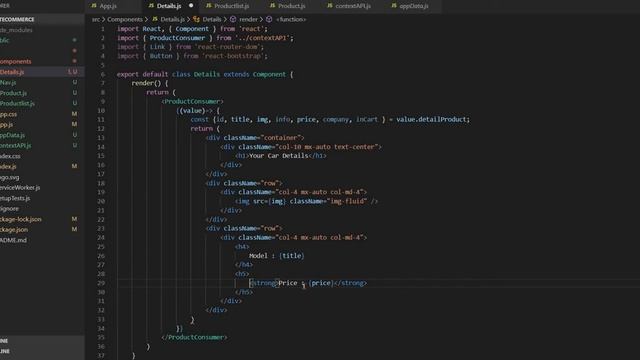640x360 pixels.
Task: Click 'ProductConsumer' in the line 2 import
Action: pos(177,38)
